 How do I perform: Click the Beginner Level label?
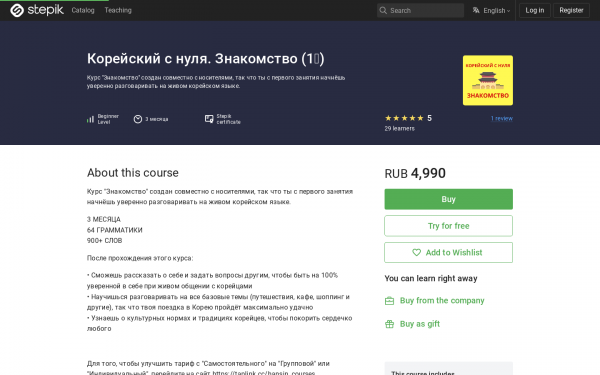click(x=108, y=119)
